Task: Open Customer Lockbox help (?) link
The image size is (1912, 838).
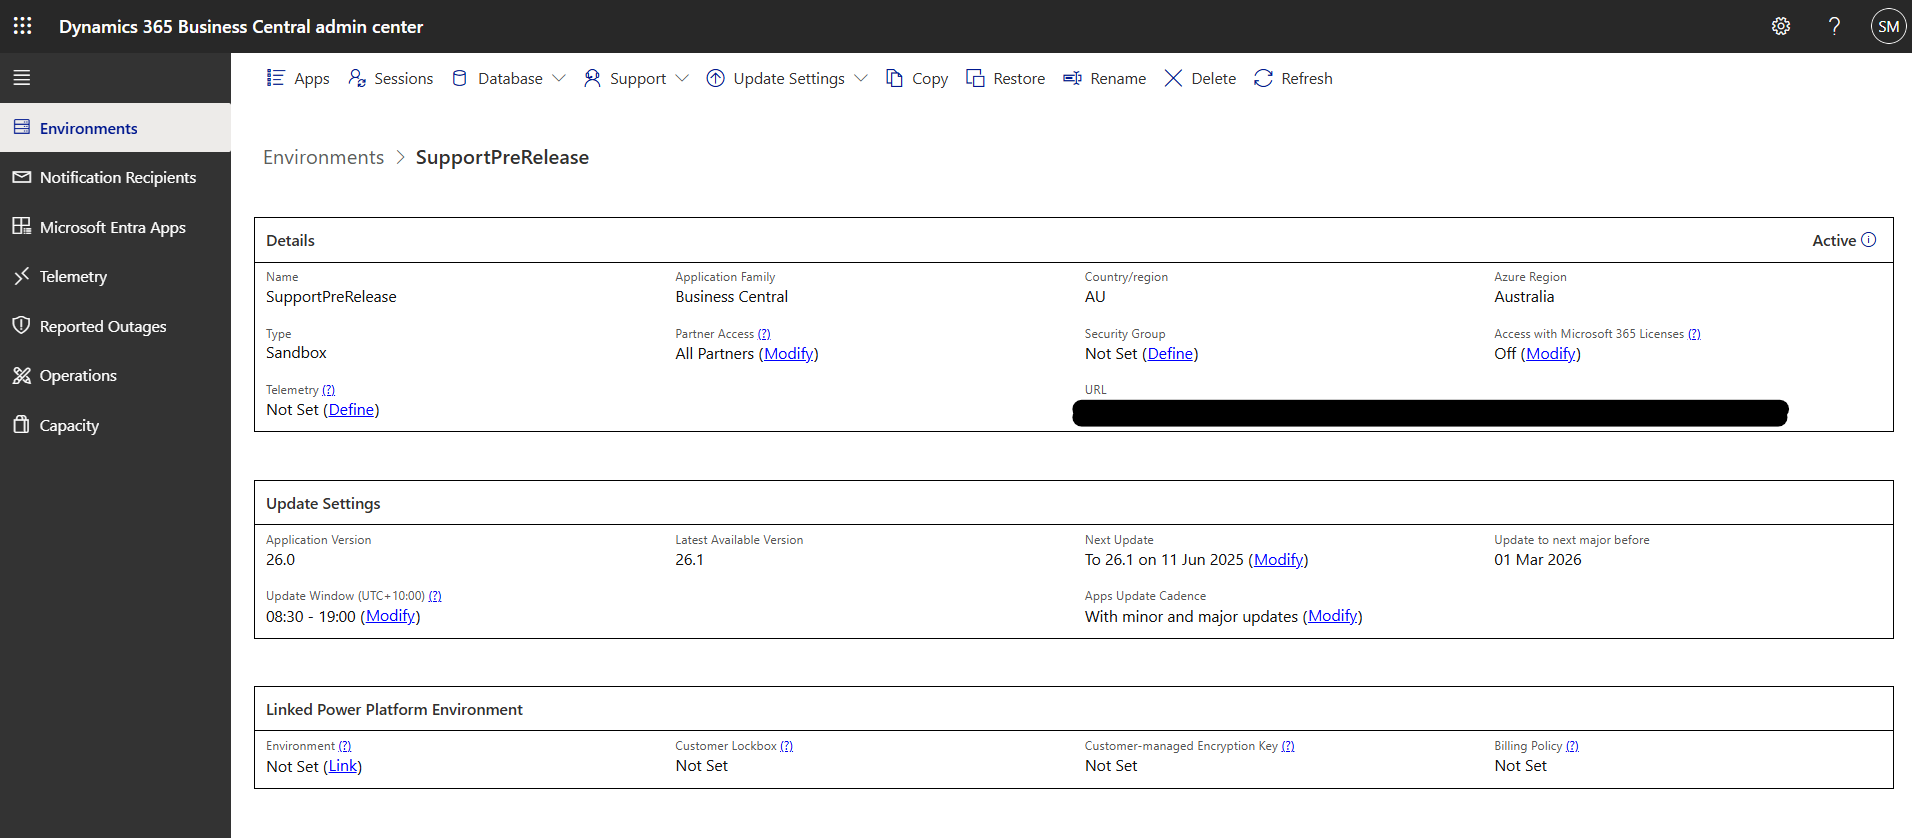Action: [x=786, y=746]
